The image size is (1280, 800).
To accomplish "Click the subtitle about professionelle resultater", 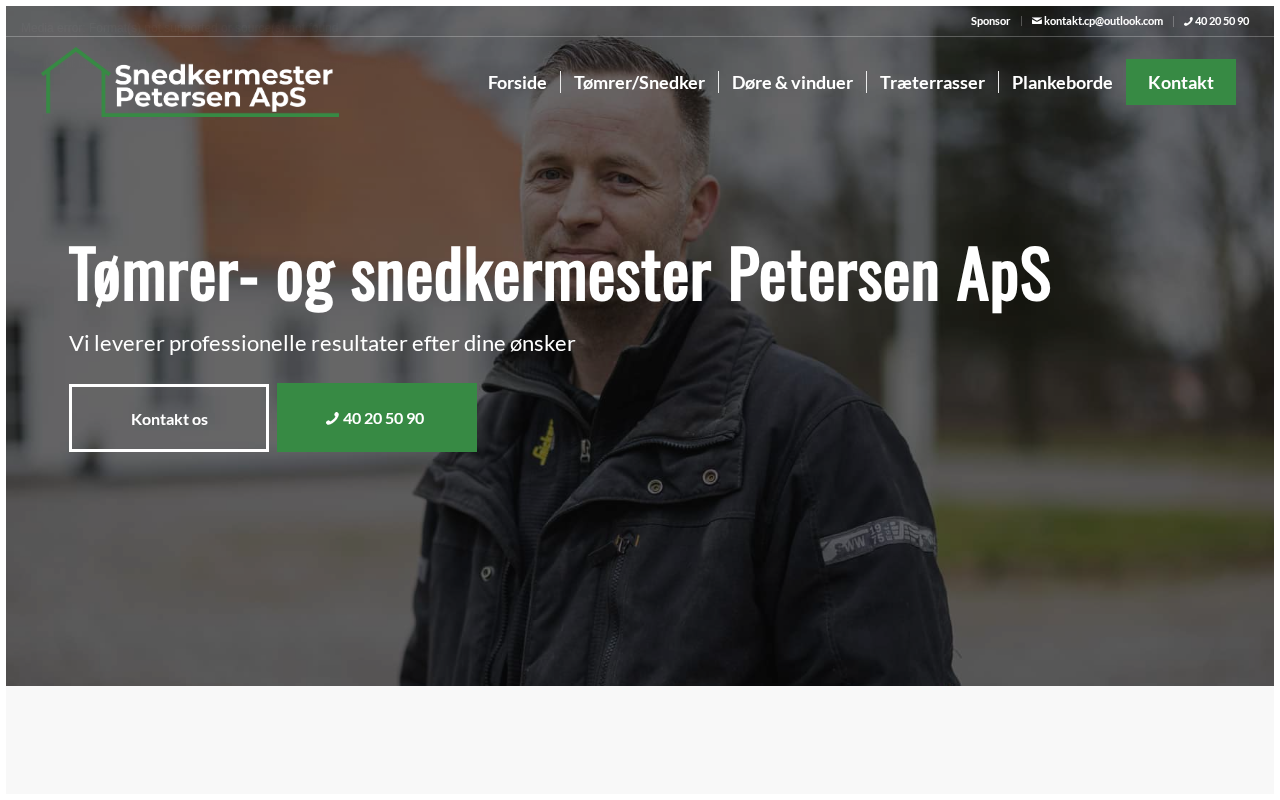I will click(x=322, y=344).
